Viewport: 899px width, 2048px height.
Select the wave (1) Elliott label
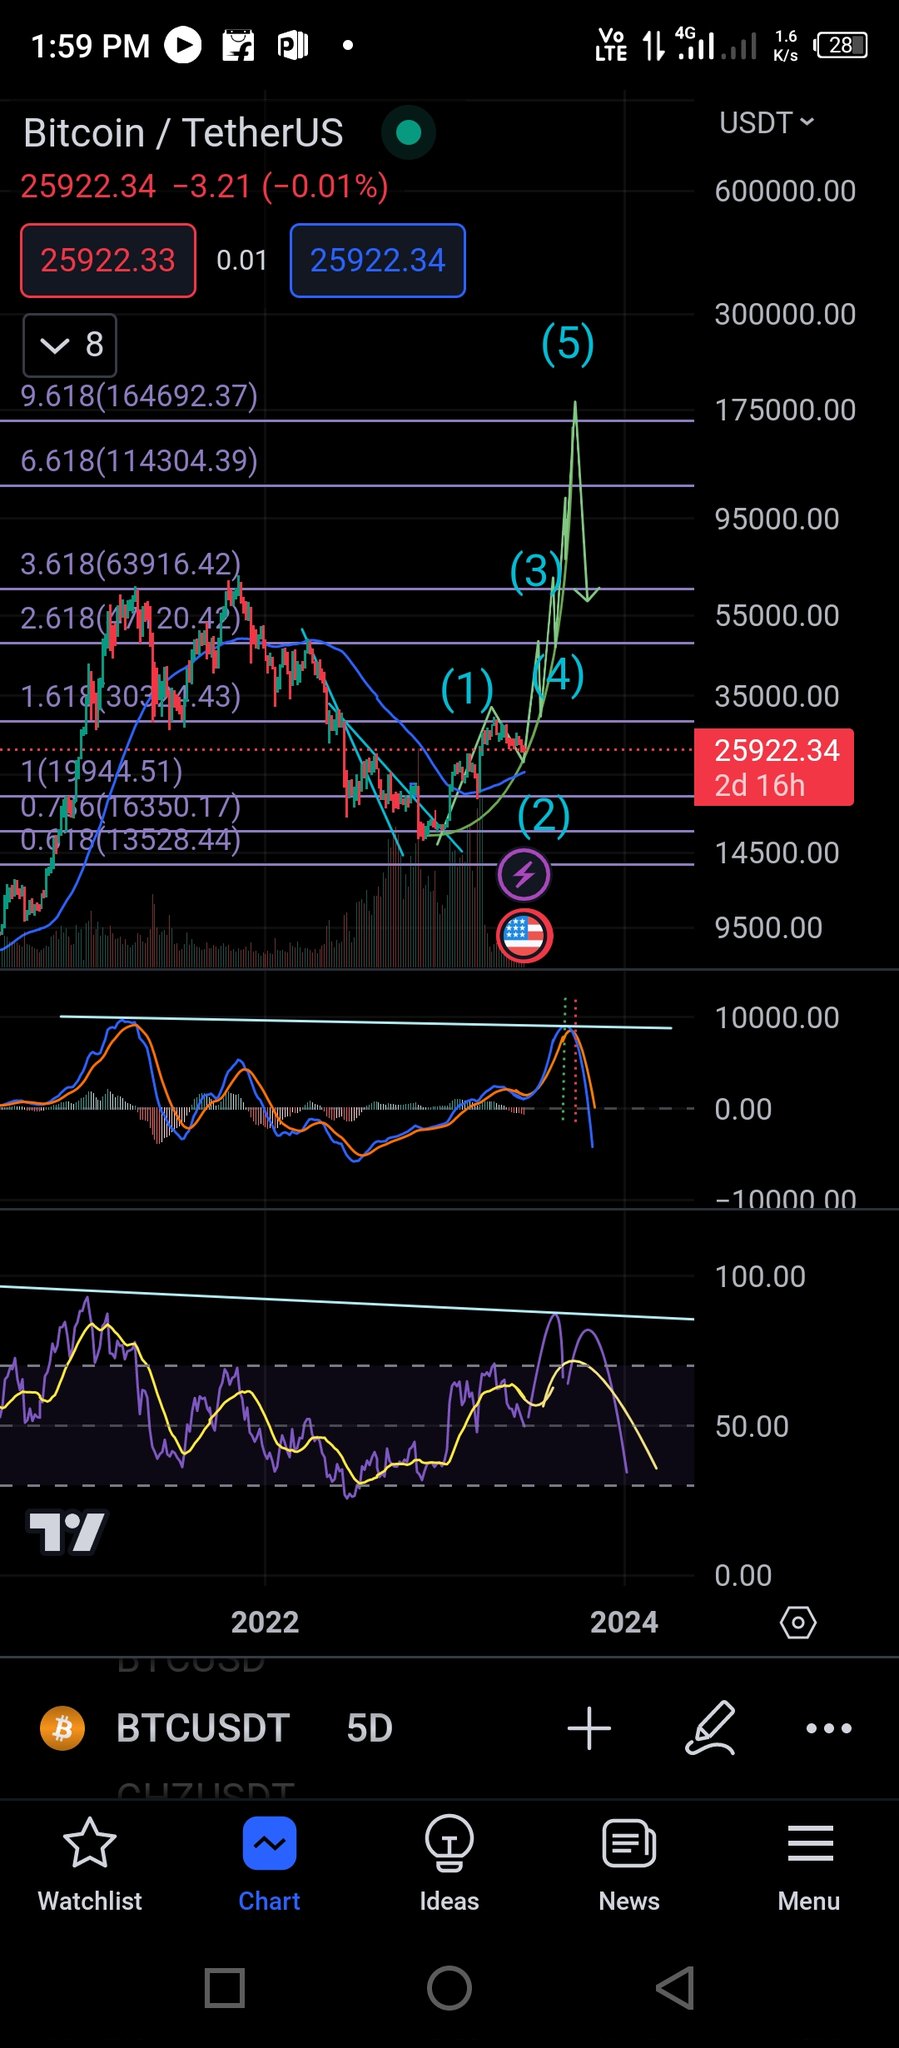[x=468, y=688]
